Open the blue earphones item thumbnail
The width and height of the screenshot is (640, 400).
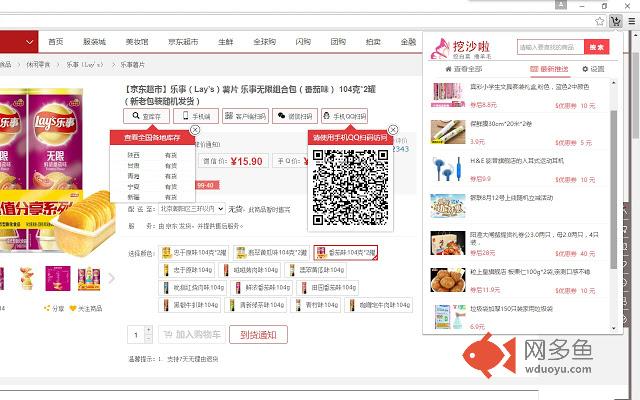tap(448, 169)
